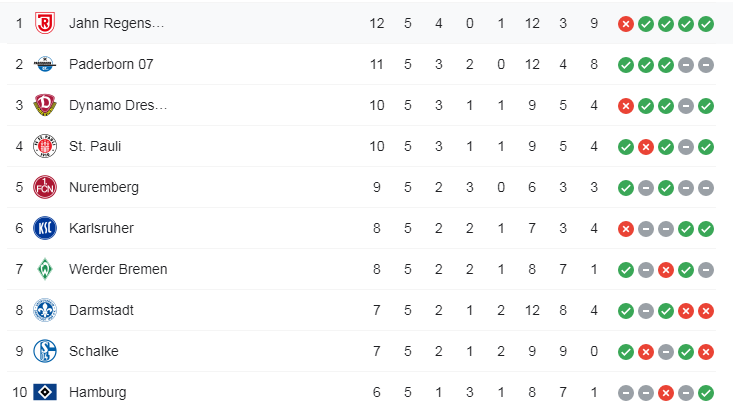
Task: Click the Darmstadt club crest
Action: click(45, 310)
